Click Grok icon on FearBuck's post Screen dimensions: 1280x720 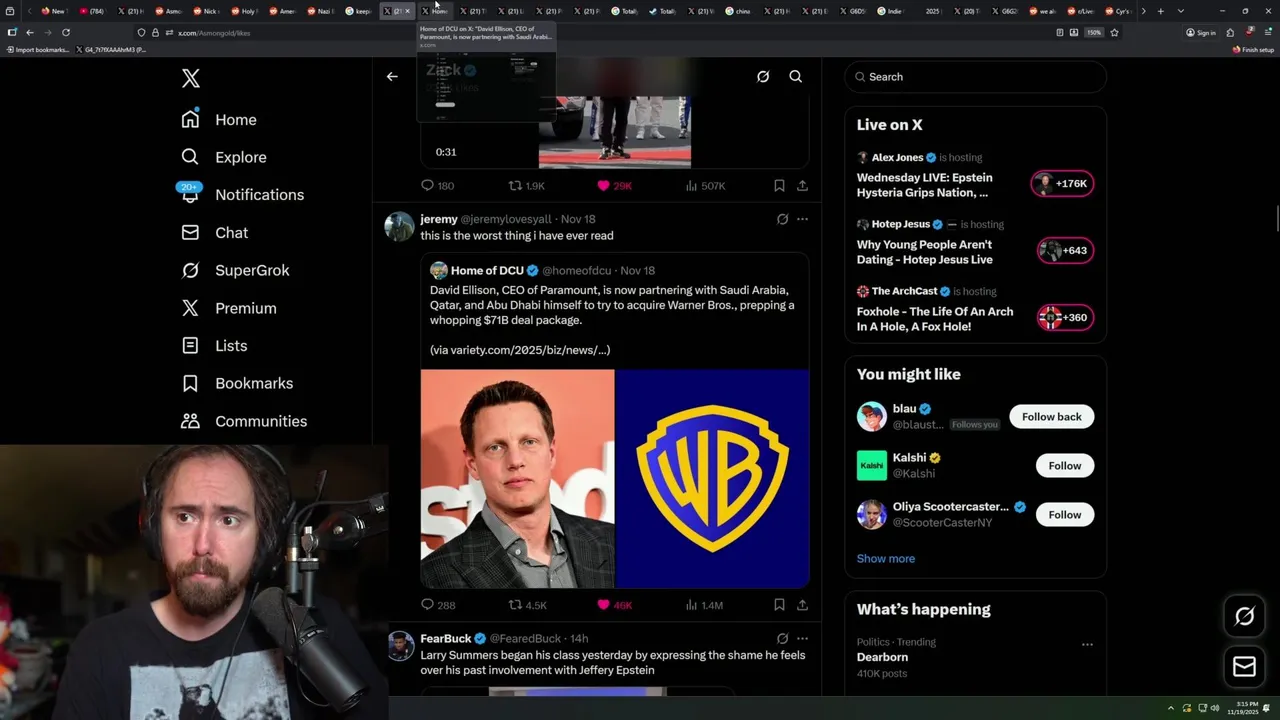click(782, 638)
